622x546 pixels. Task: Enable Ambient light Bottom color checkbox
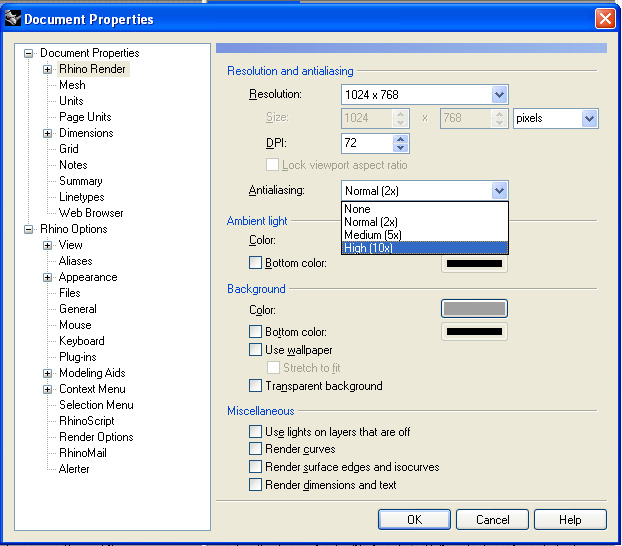(x=255, y=263)
